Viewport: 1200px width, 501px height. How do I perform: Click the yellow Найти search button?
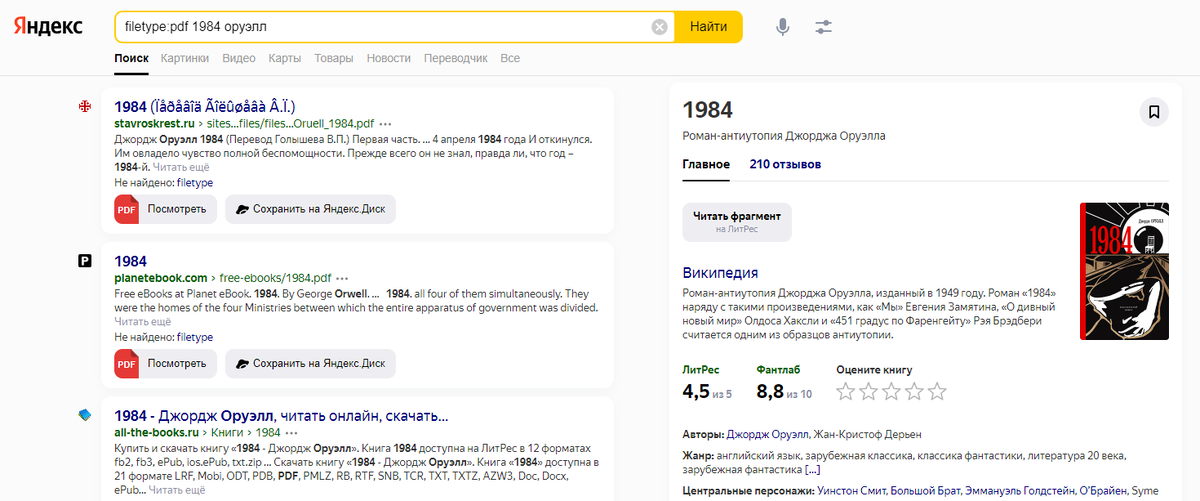point(708,27)
